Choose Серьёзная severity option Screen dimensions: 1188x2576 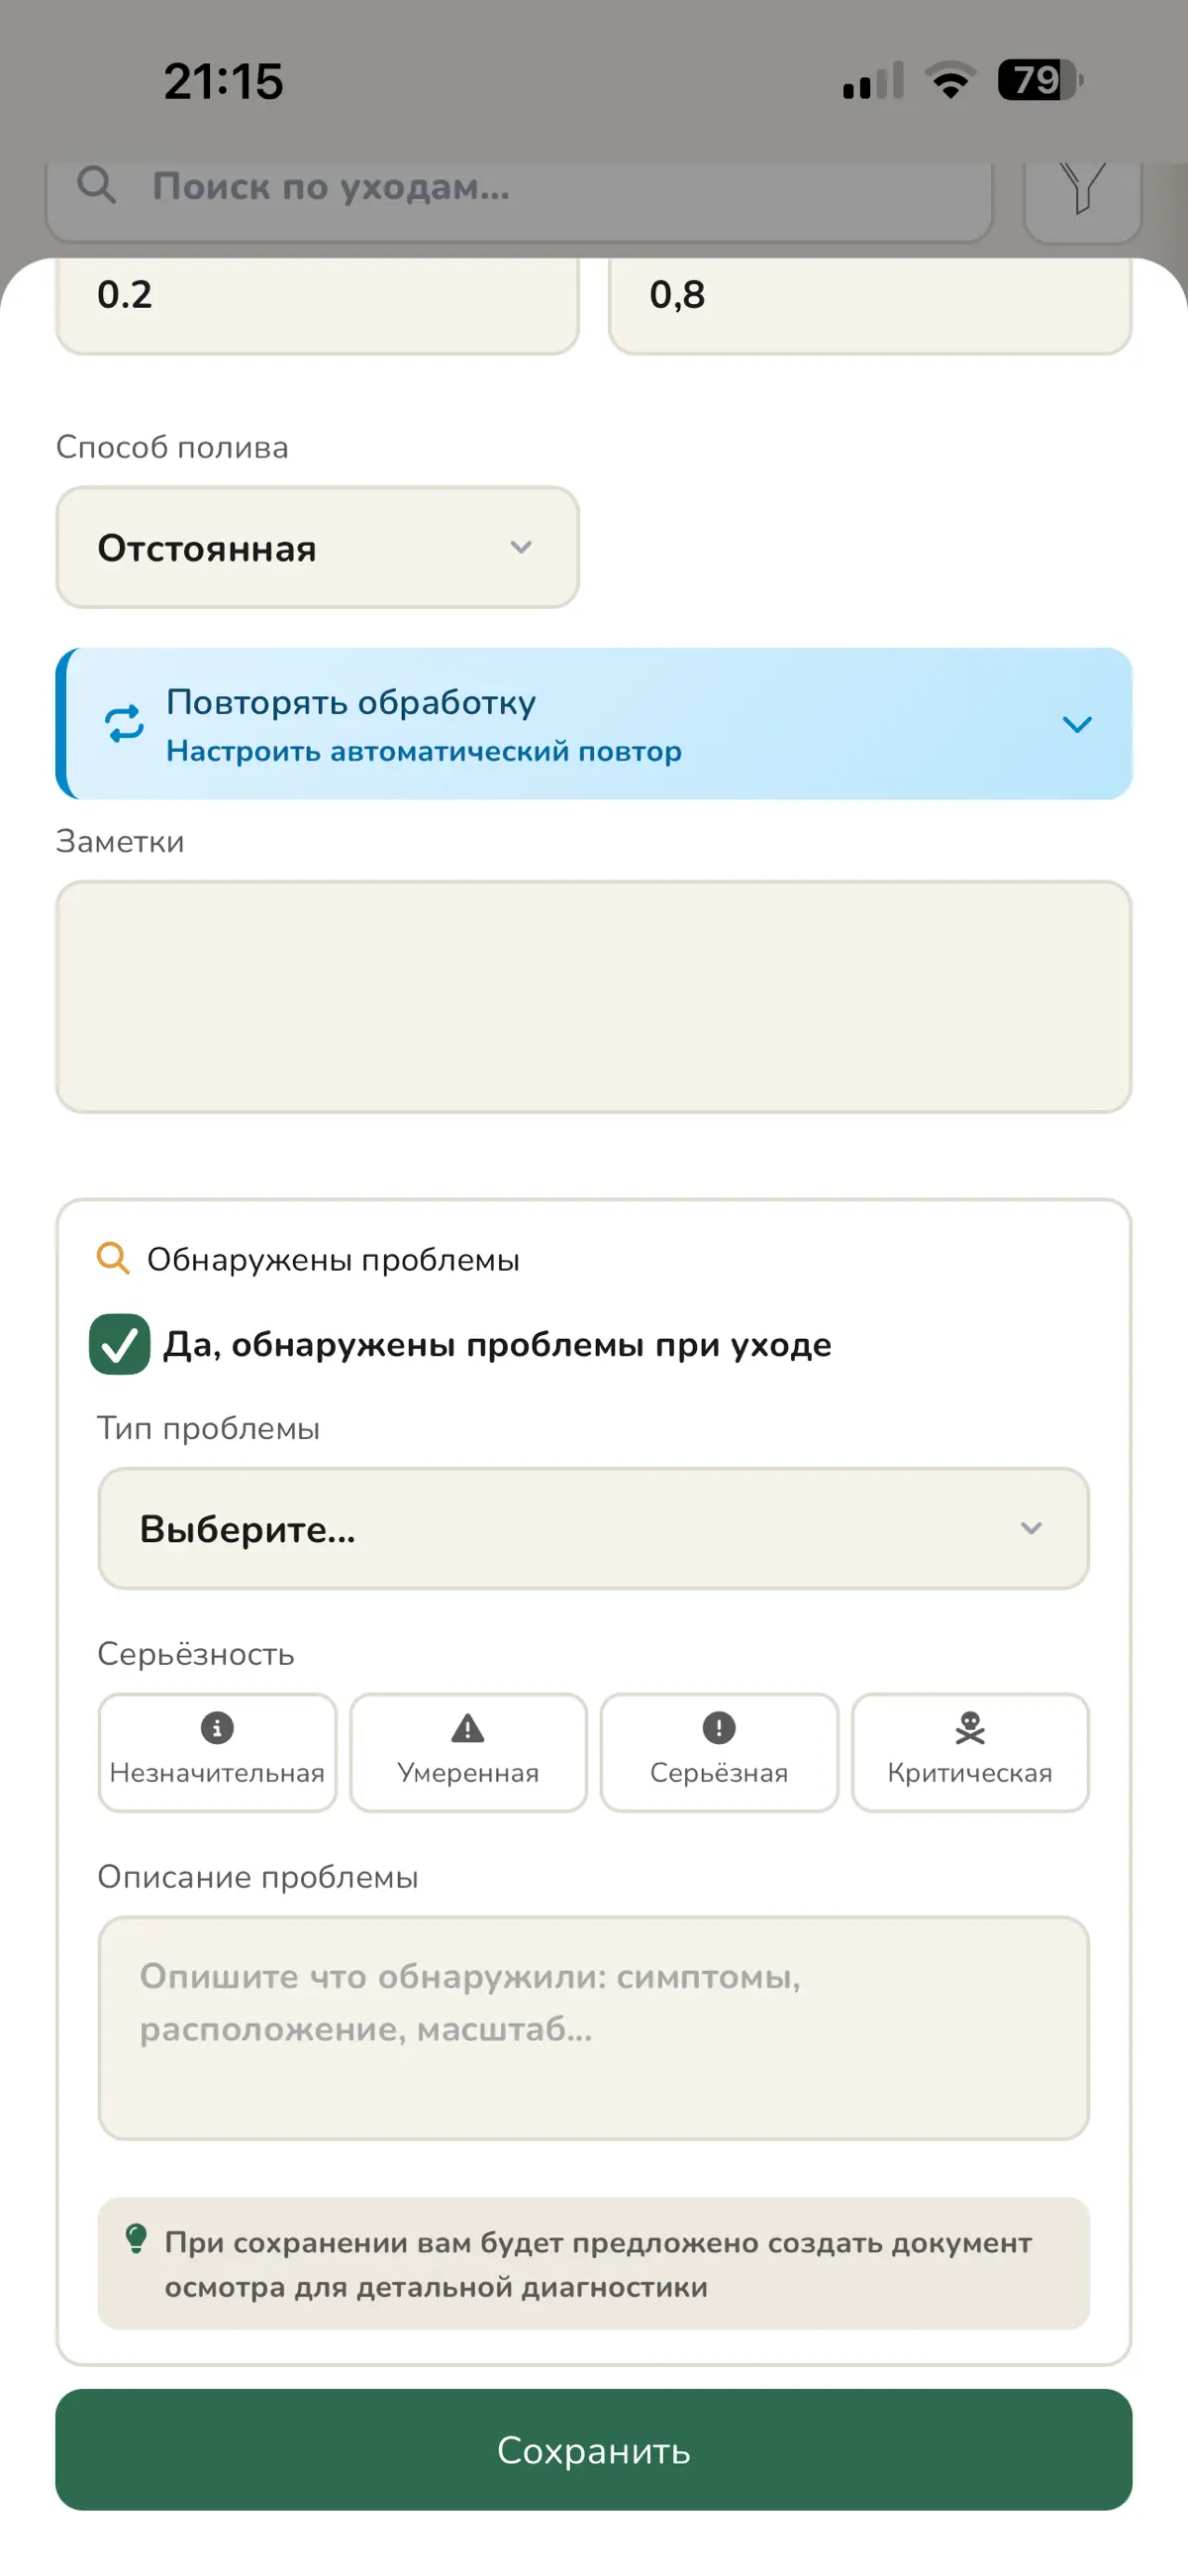(719, 1752)
